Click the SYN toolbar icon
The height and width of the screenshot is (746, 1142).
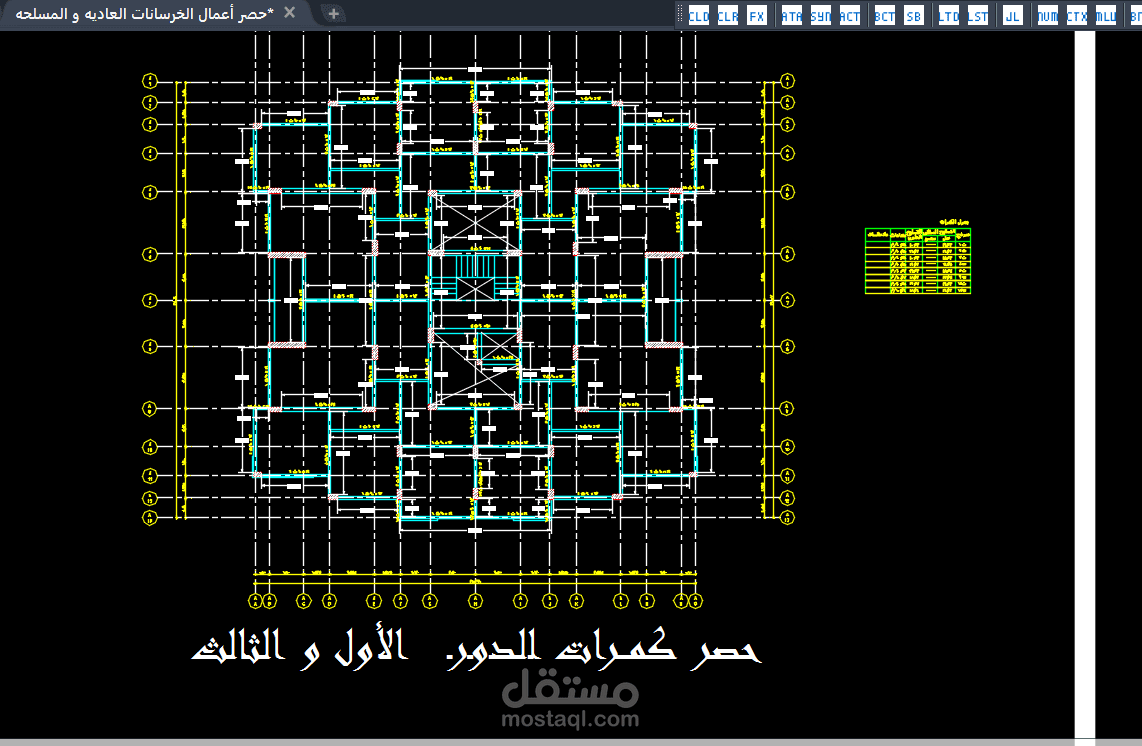coord(821,15)
